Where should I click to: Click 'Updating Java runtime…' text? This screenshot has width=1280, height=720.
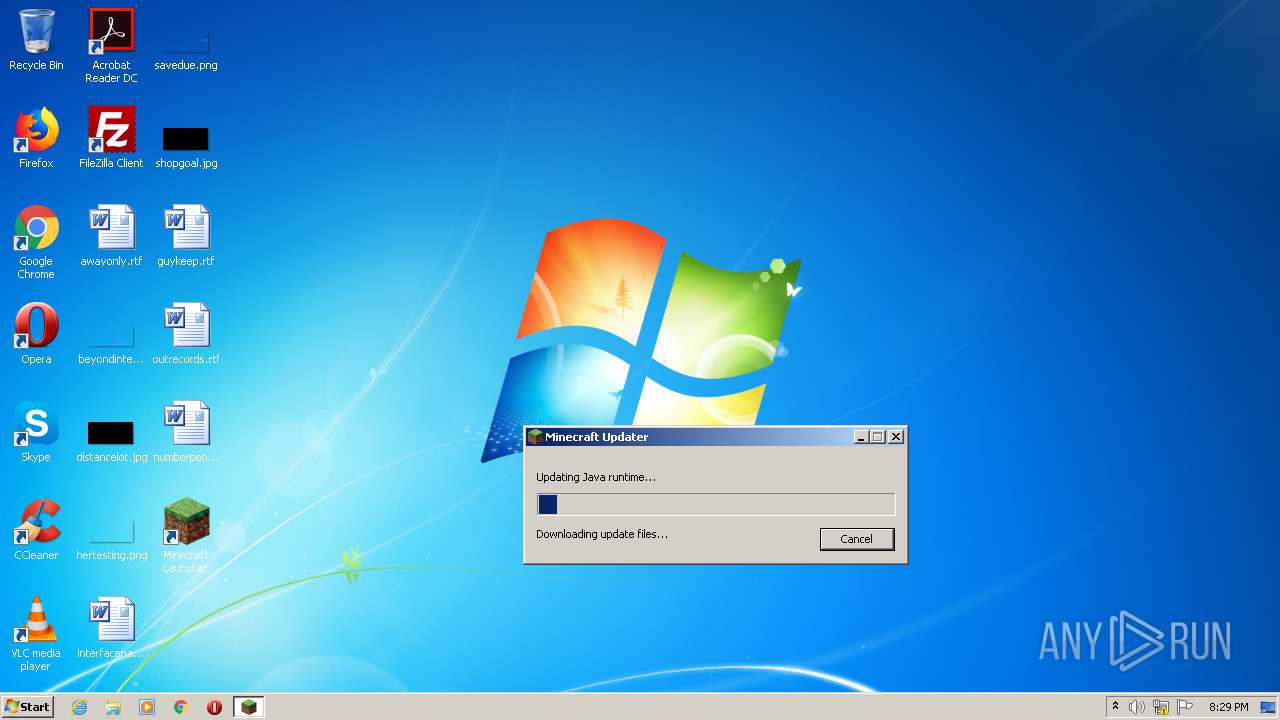click(596, 477)
